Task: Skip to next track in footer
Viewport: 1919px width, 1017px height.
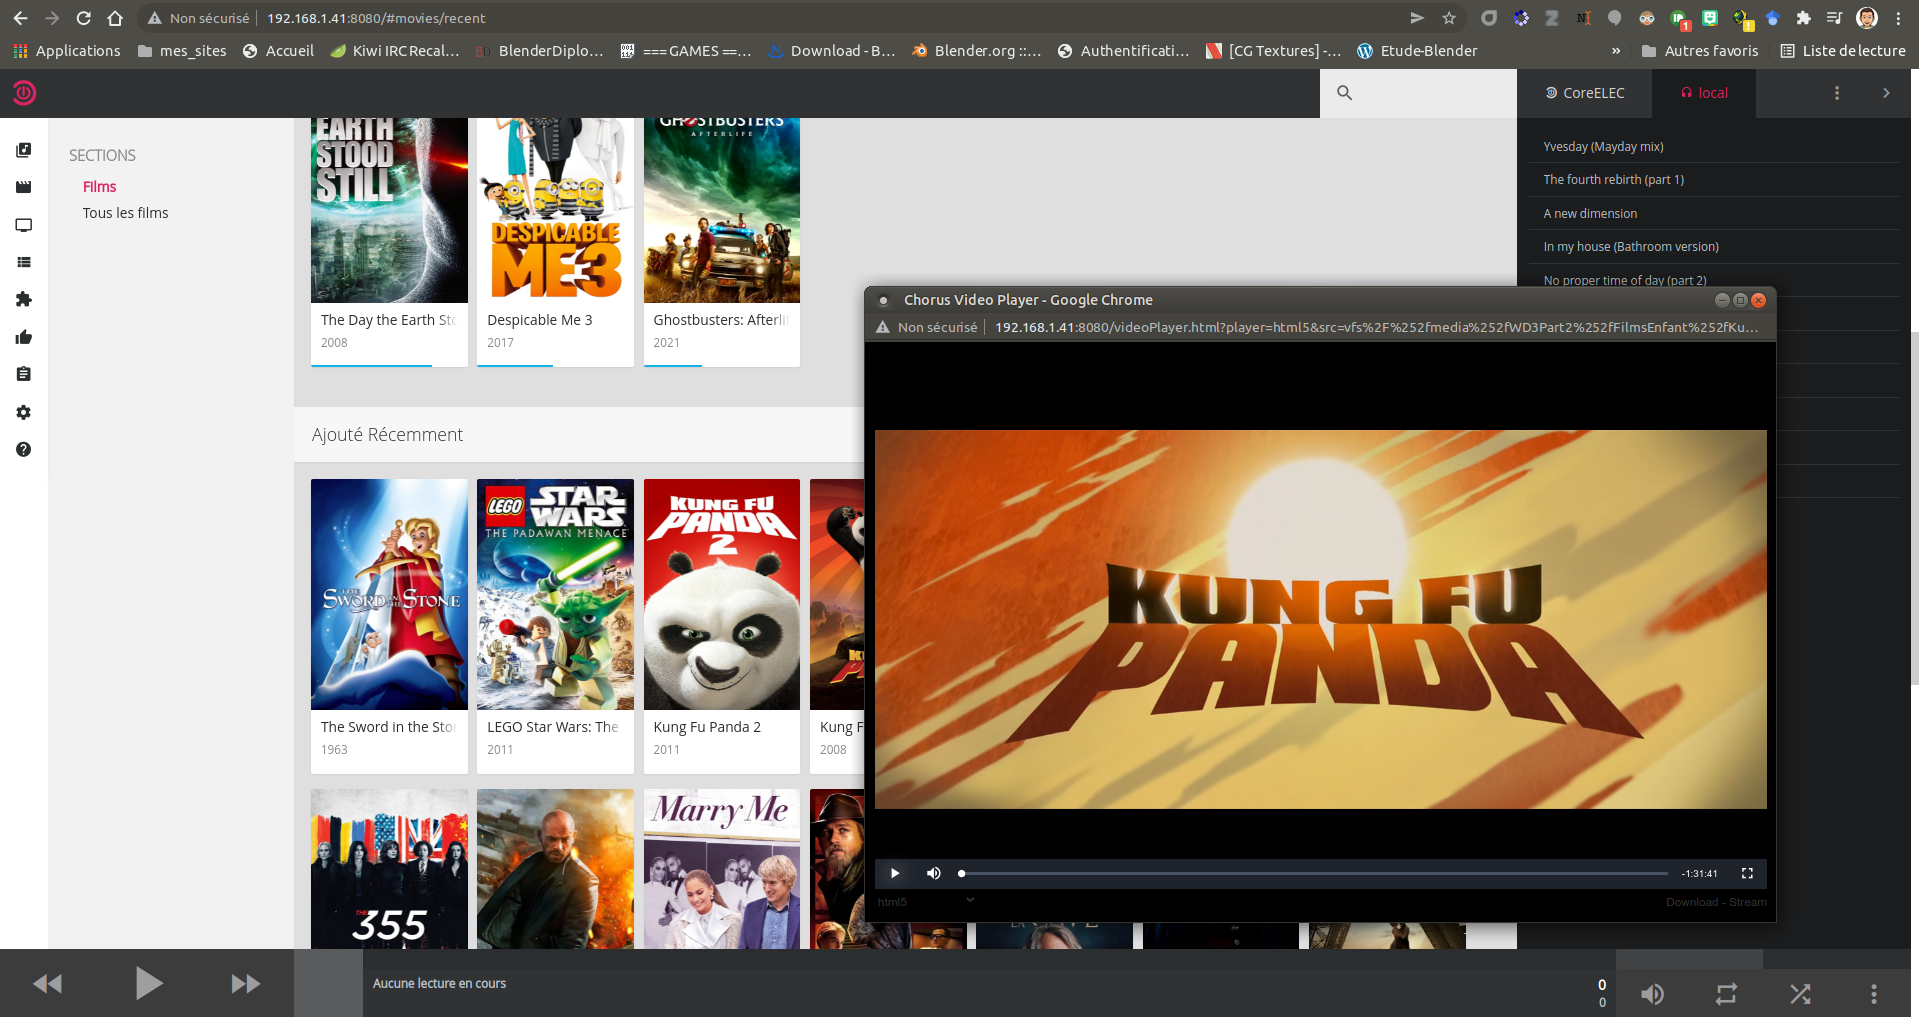Action: tap(246, 984)
